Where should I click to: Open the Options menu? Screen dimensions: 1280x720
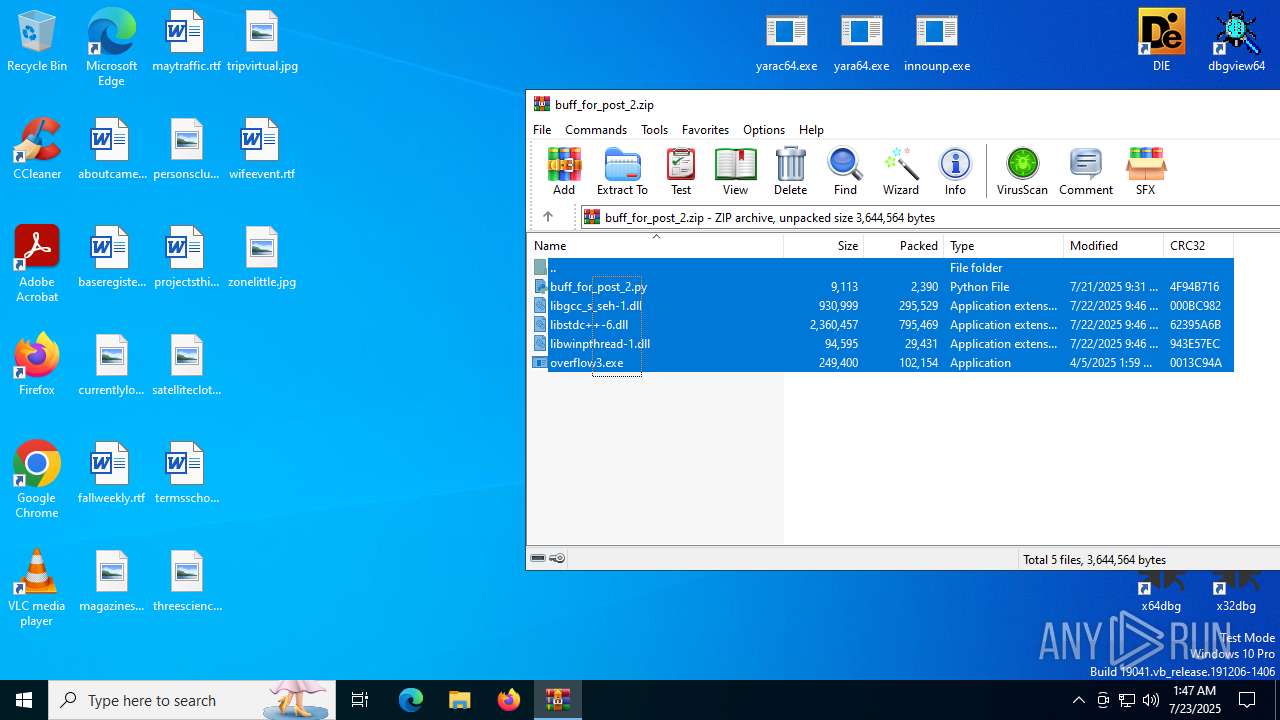(763, 130)
